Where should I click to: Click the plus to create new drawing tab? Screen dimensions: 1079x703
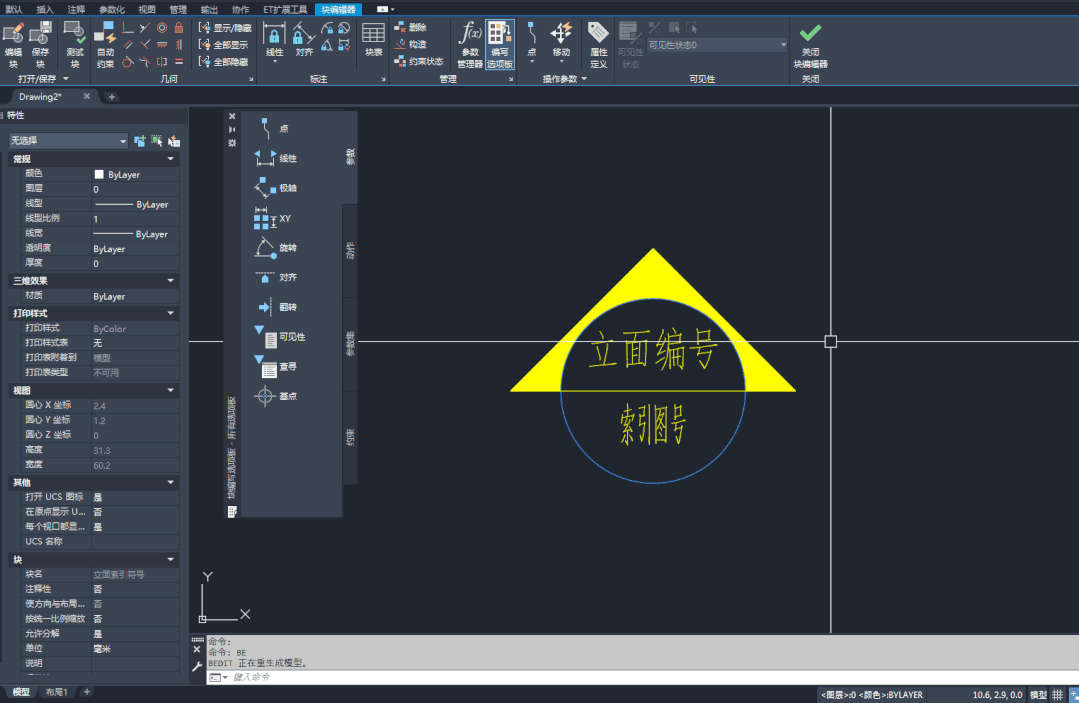point(111,97)
